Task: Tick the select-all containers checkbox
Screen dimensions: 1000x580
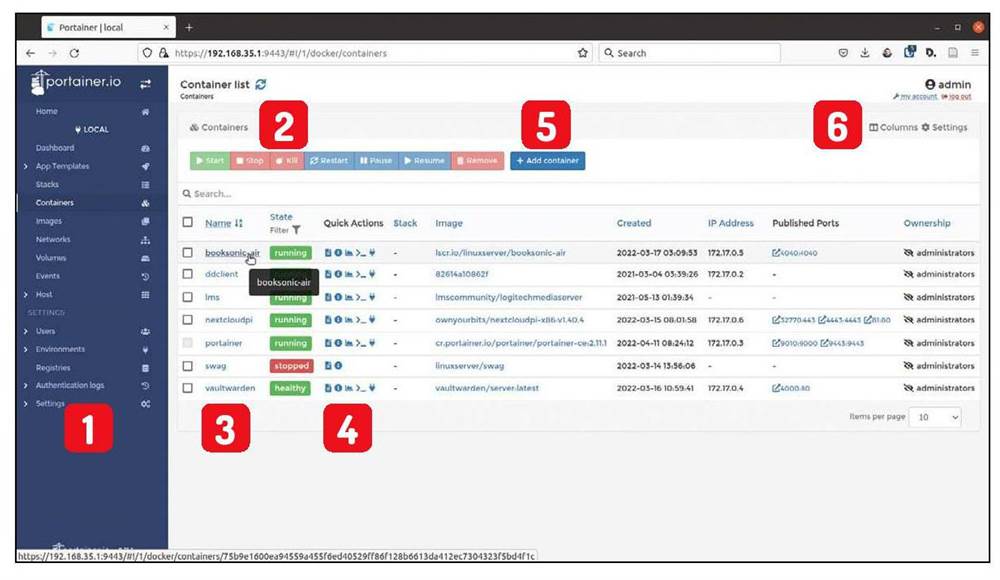Action: coord(188,222)
